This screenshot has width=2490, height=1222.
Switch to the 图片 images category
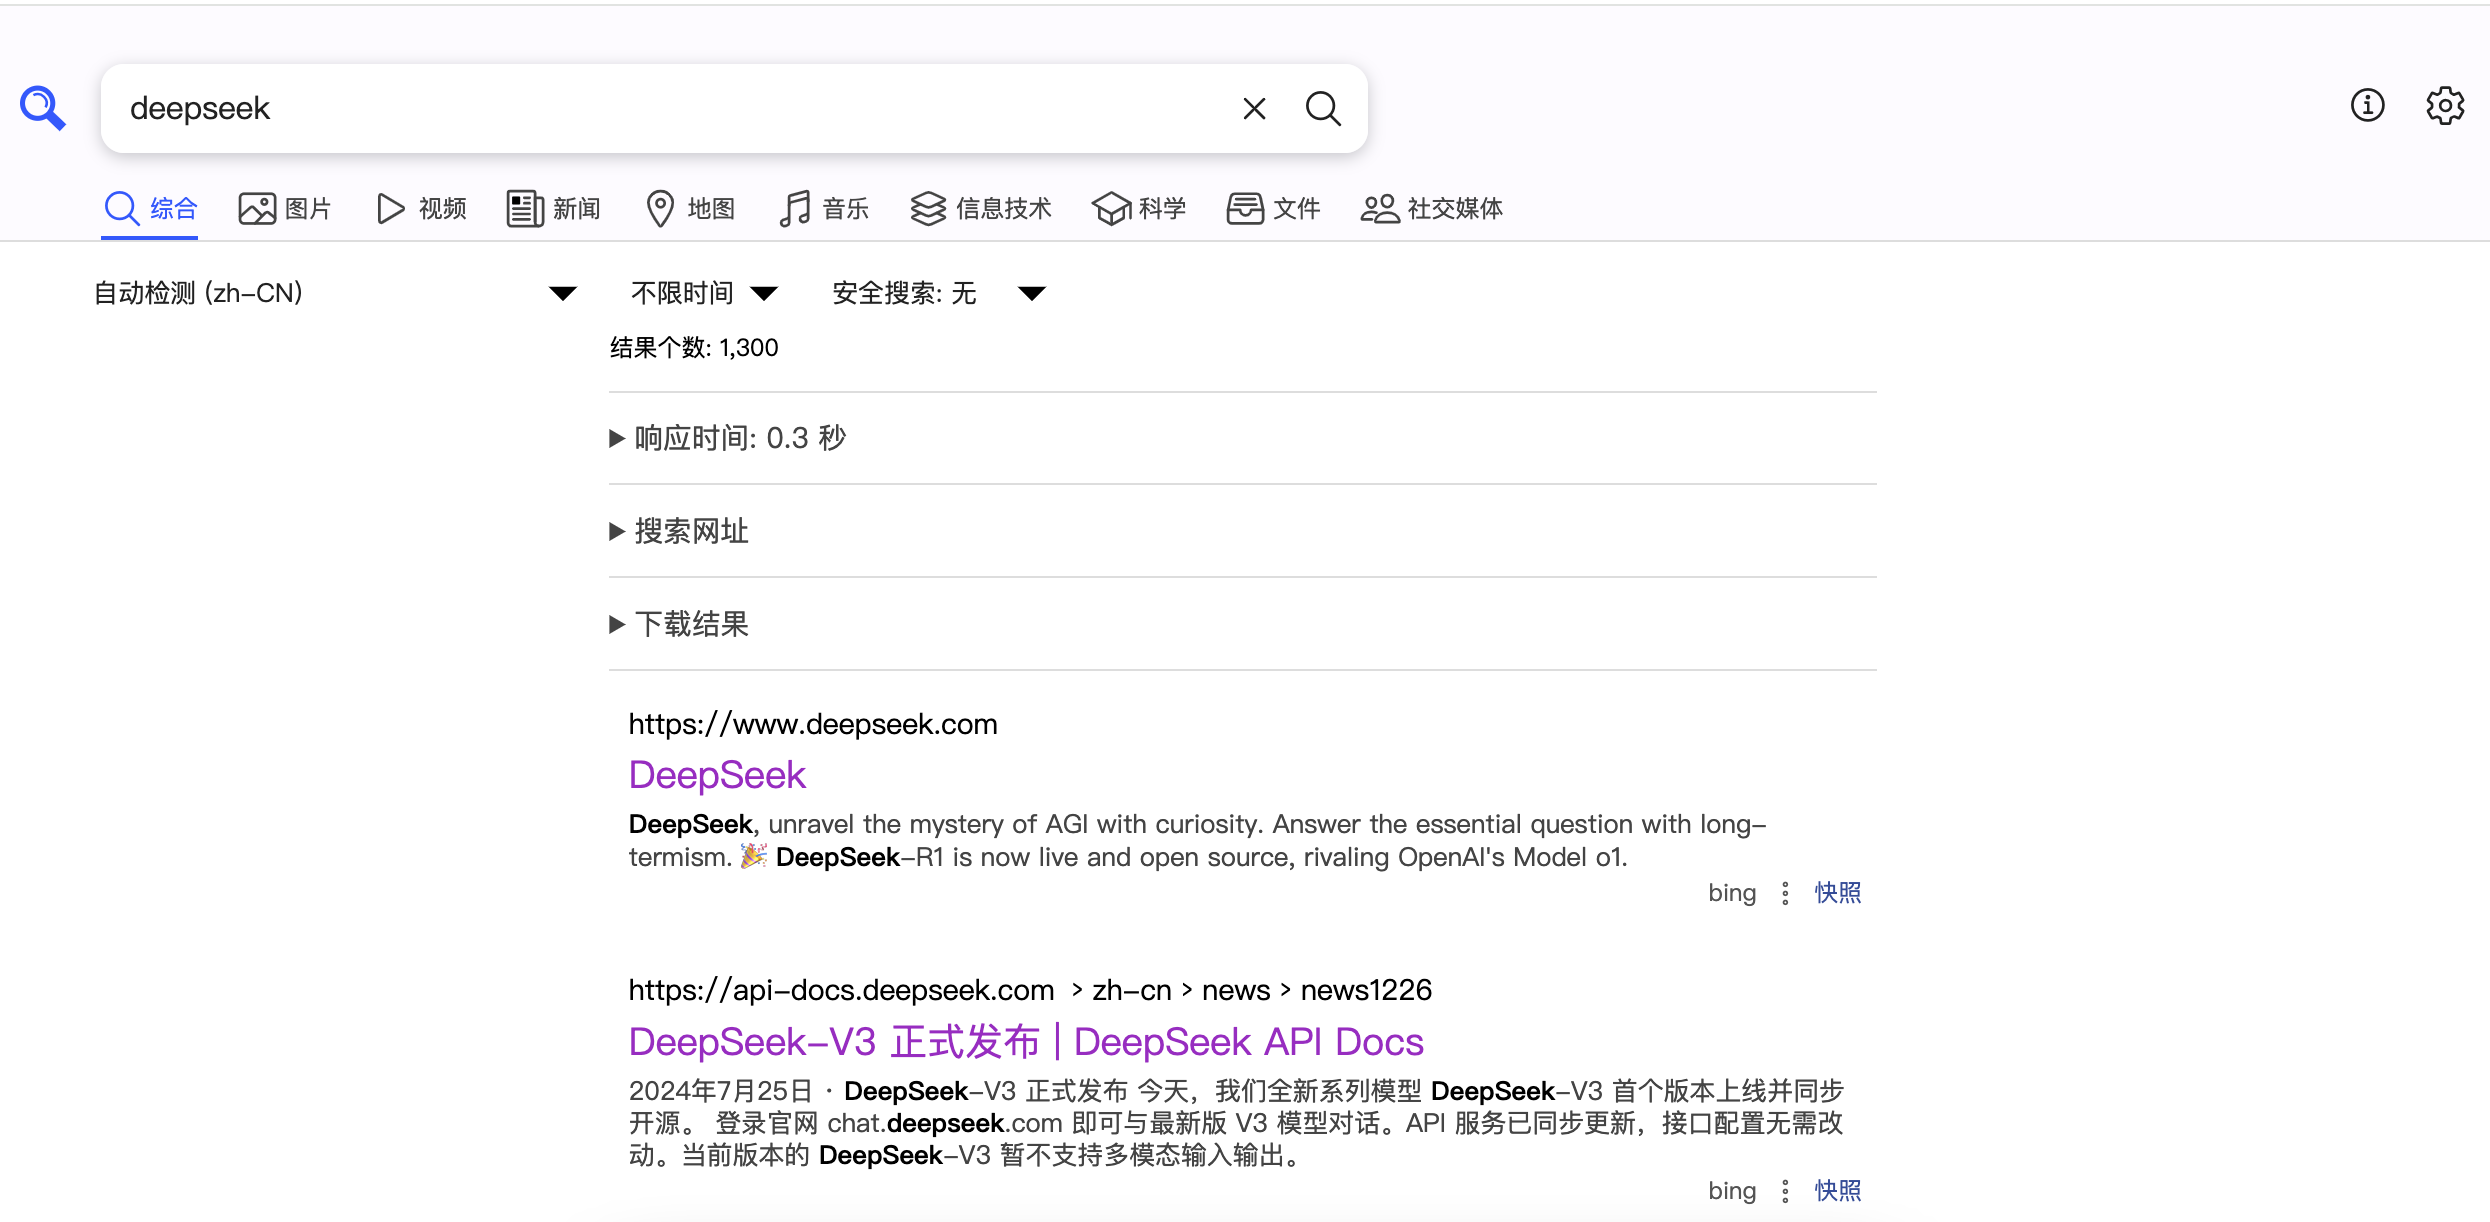pos(285,208)
